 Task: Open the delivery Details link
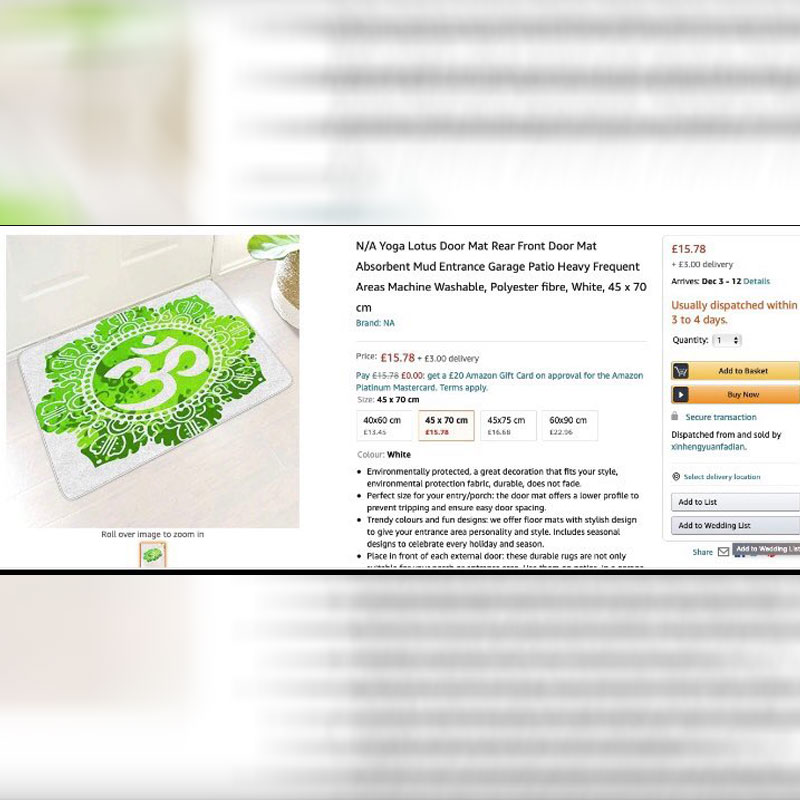(756, 281)
